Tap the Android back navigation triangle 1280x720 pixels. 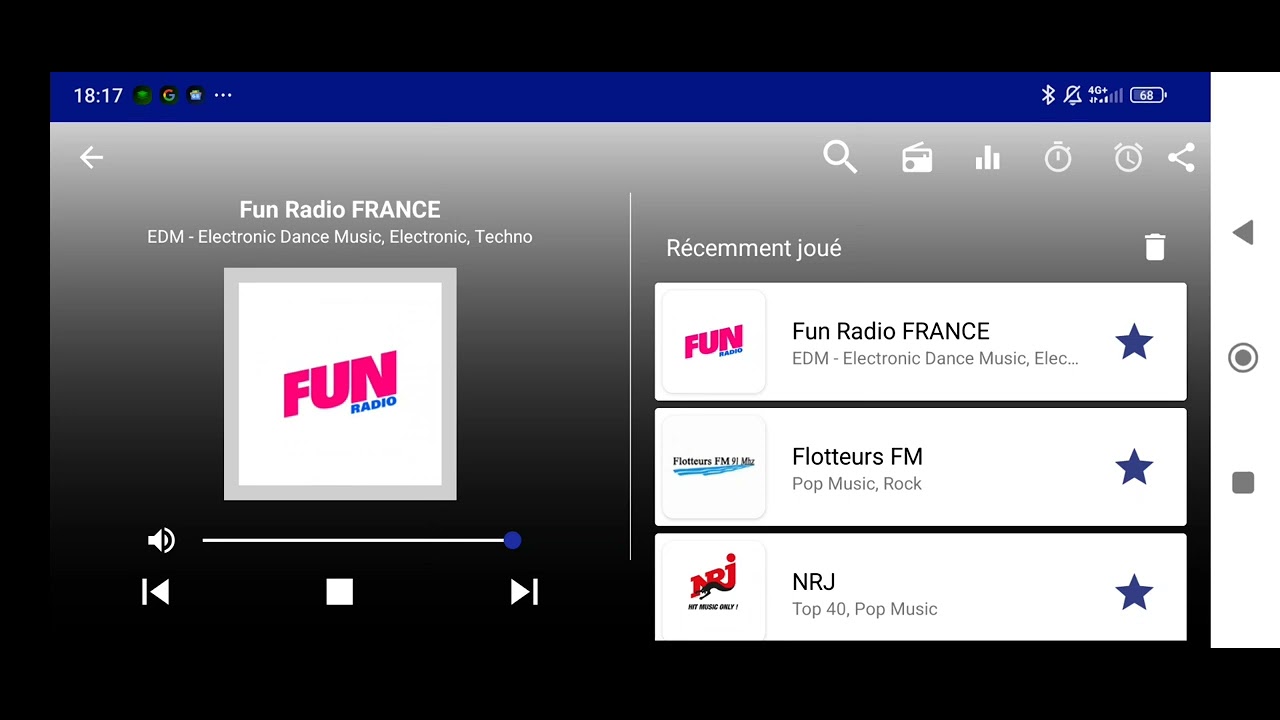point(1243,233)
